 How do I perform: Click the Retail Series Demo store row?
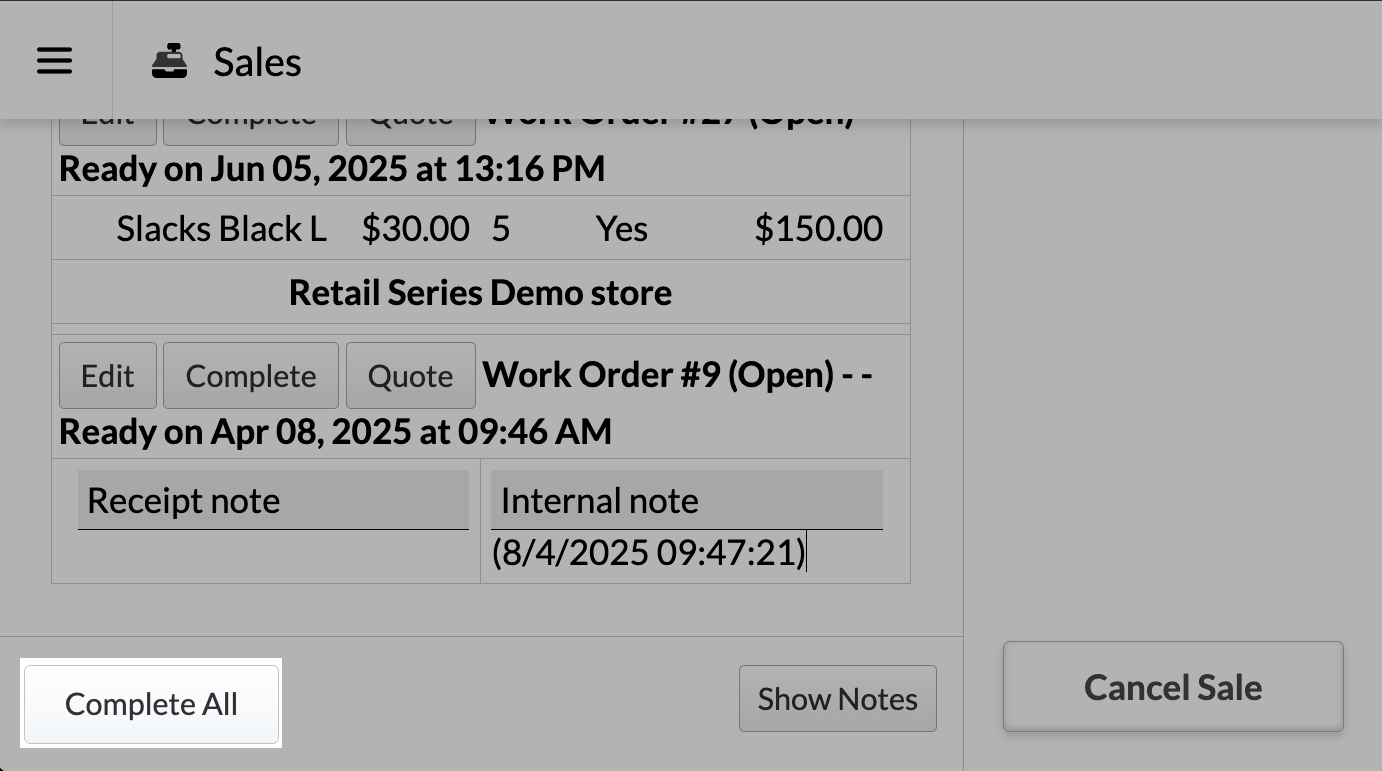[480, 293]
